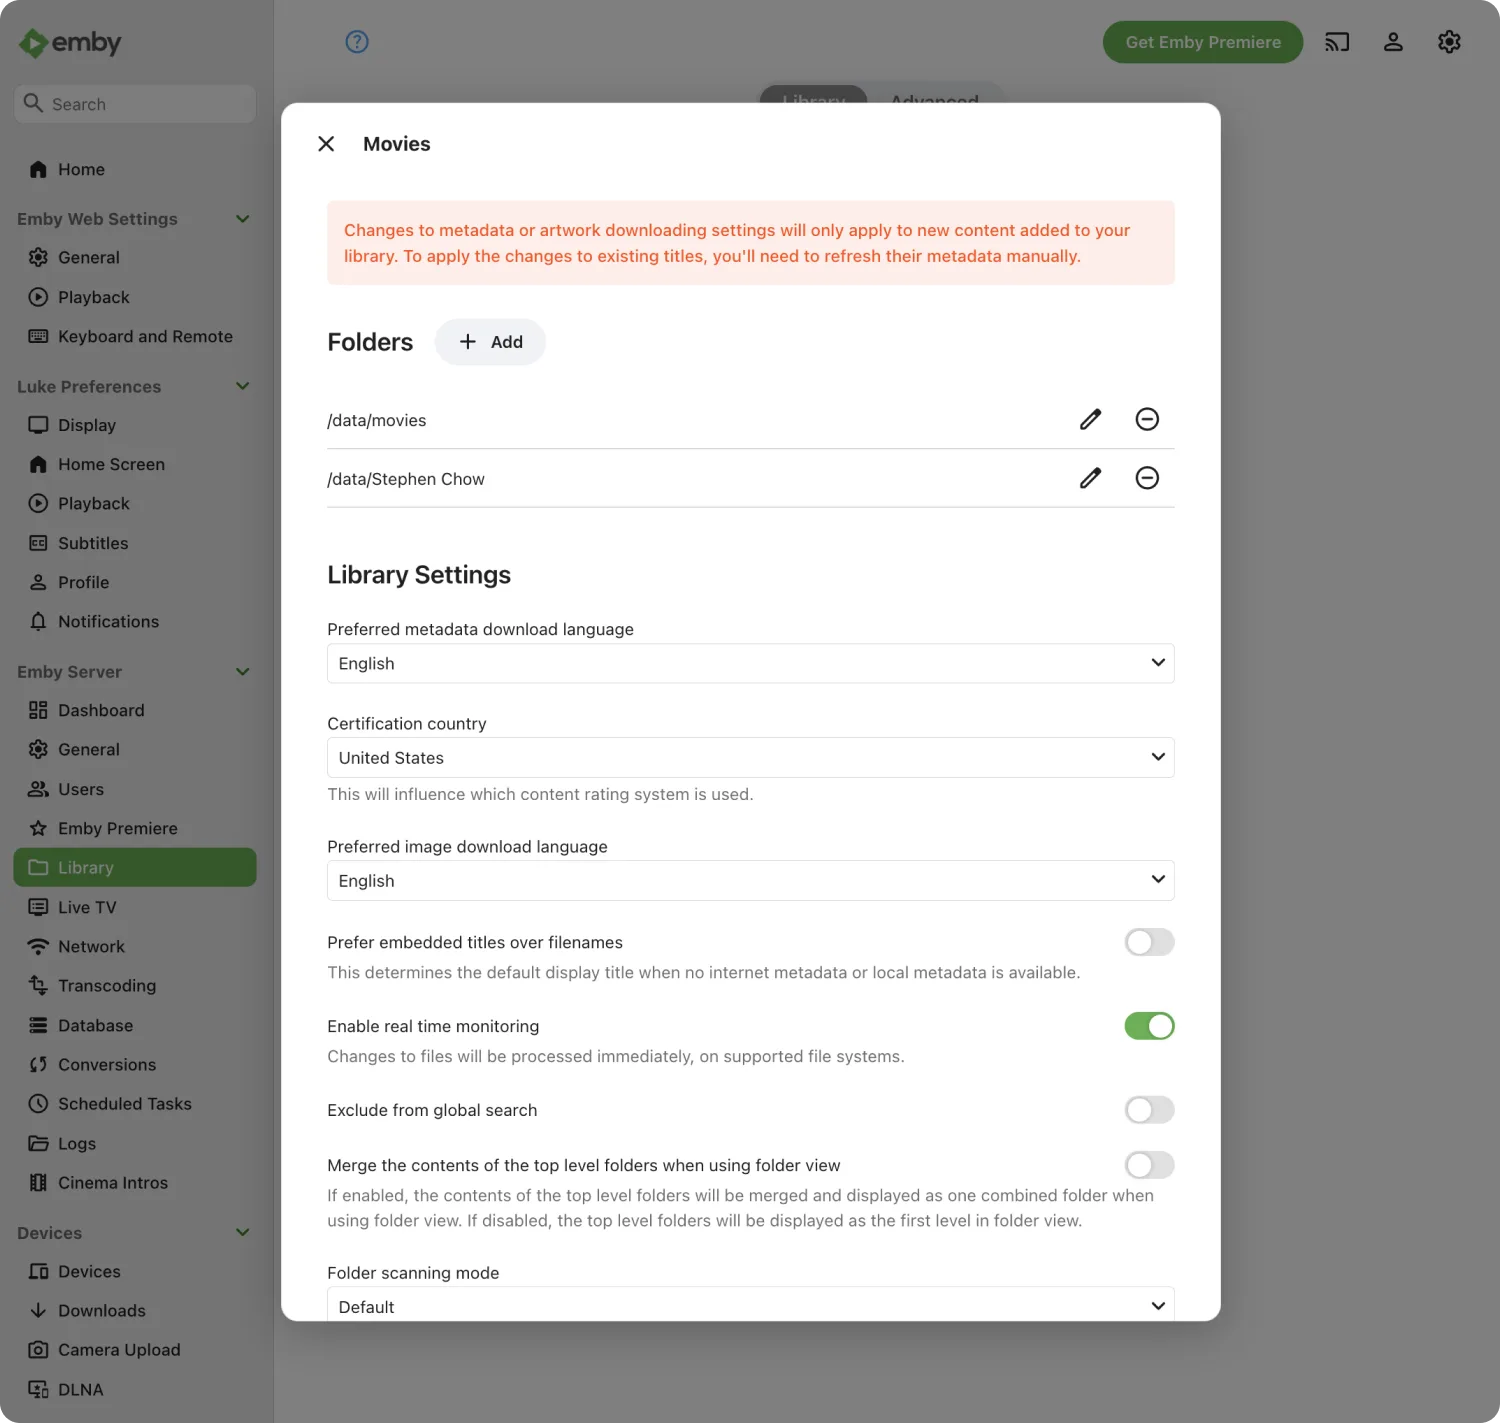
Task: Open Database settings
Action: (135, 1025)
